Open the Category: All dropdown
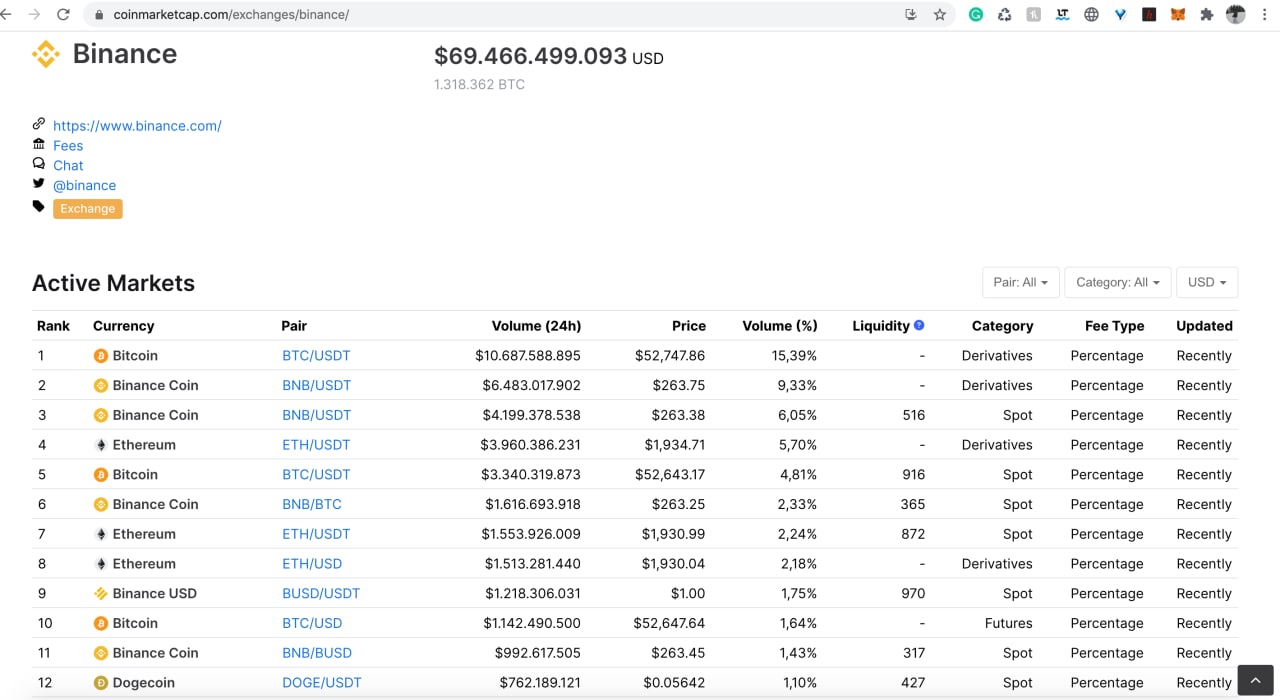The height and width of the screenshot is (700, 1280). pos(1118,283)
